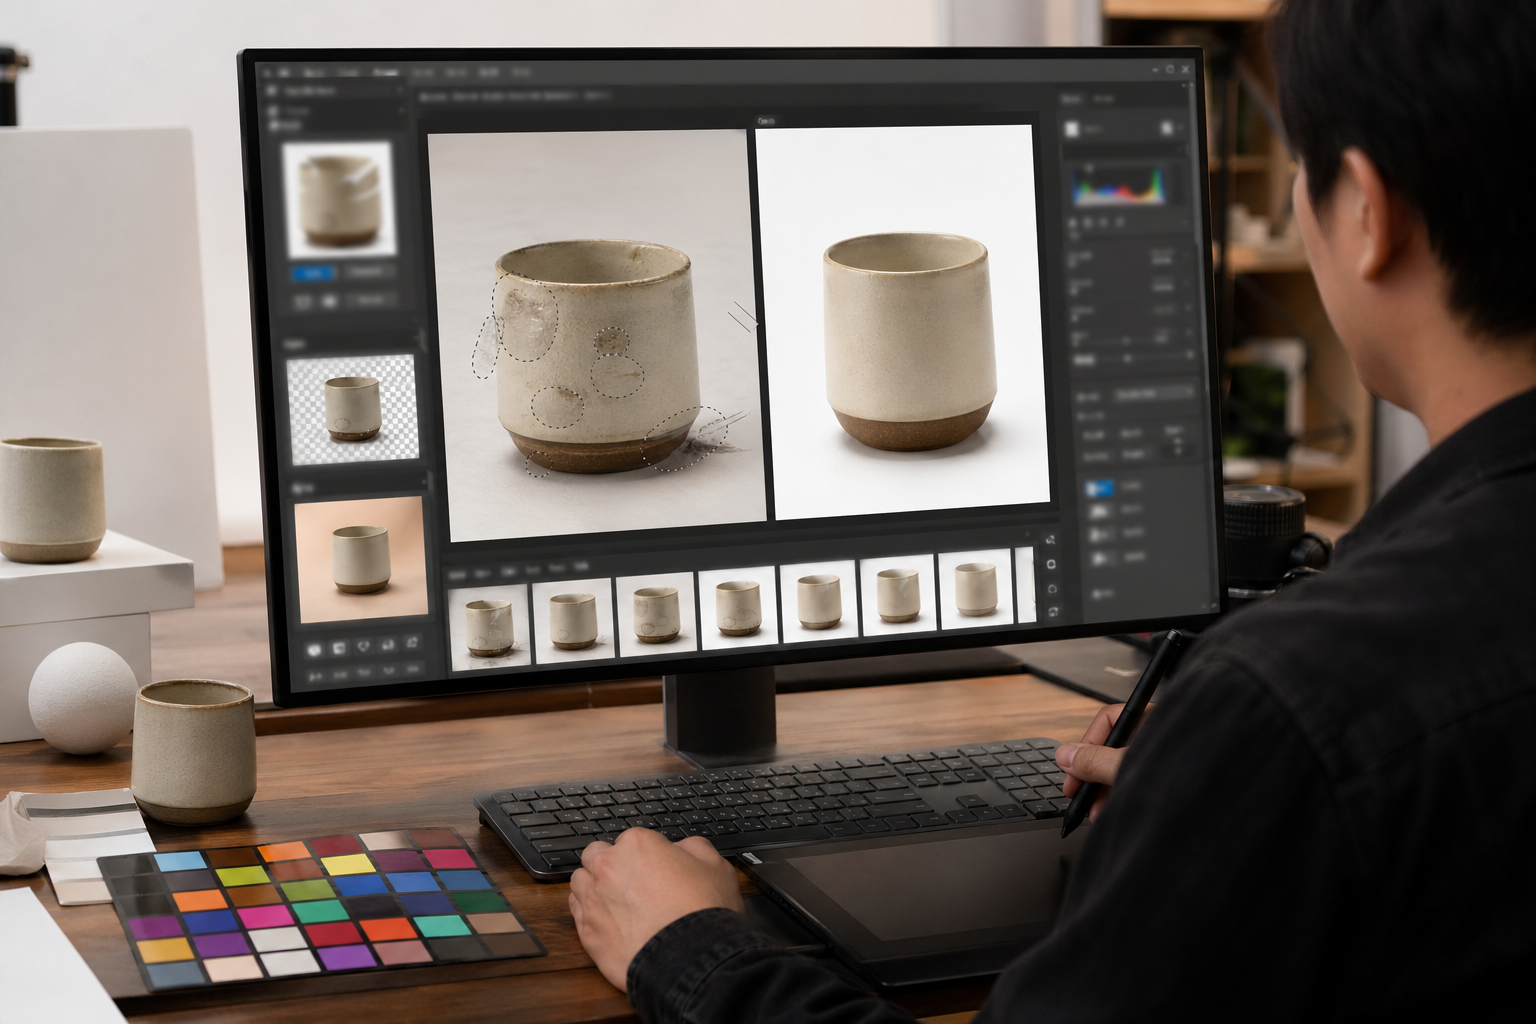Click the first small icon below the histogram

tap(1074, 222)
